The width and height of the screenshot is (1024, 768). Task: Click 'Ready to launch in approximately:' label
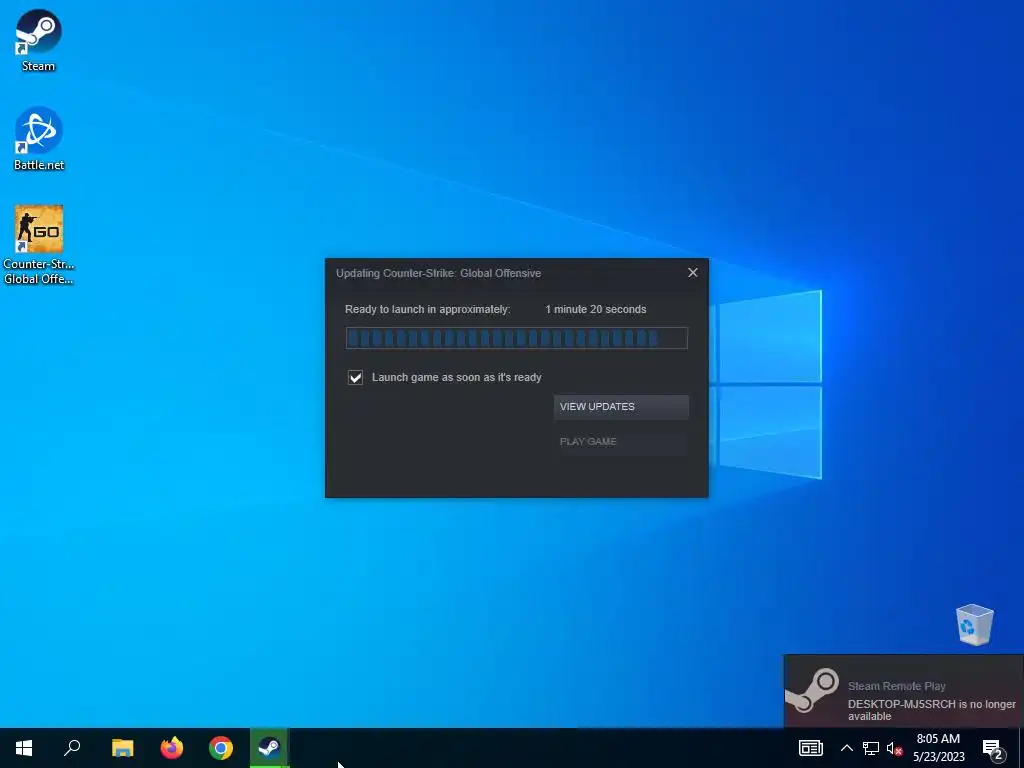coord(427,310)
